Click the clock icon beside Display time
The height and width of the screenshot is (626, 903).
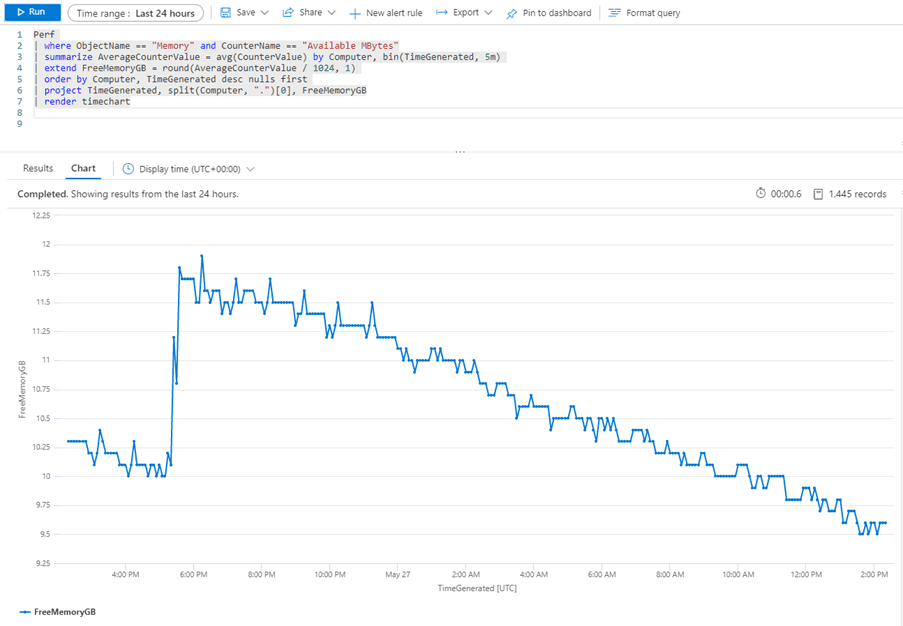coord(126,168)
